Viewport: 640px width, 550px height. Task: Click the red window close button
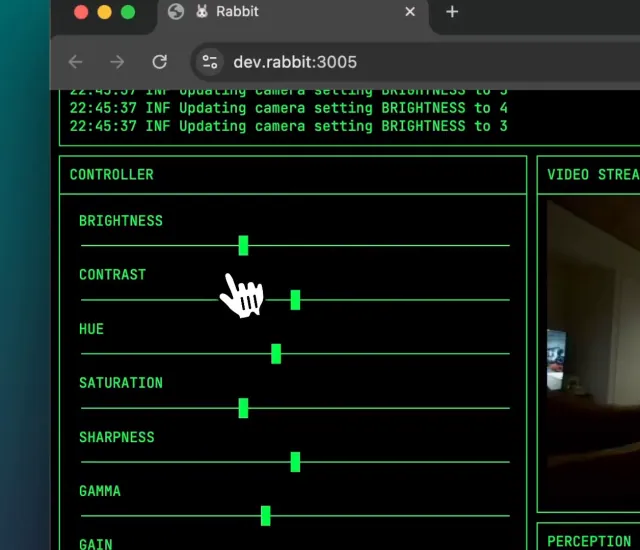(81, 12)
